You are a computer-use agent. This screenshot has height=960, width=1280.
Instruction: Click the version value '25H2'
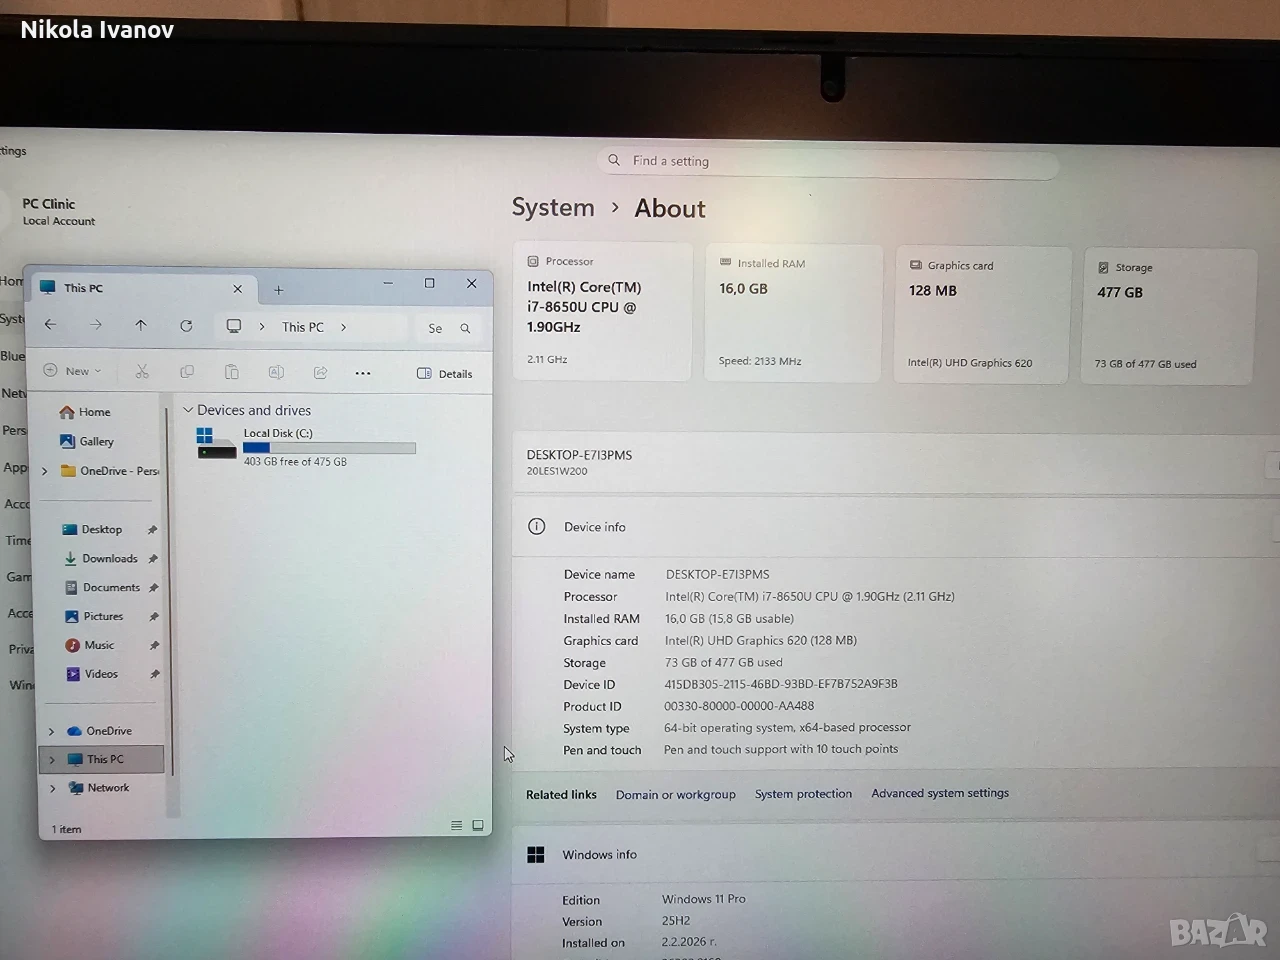(x=676, y=921)
